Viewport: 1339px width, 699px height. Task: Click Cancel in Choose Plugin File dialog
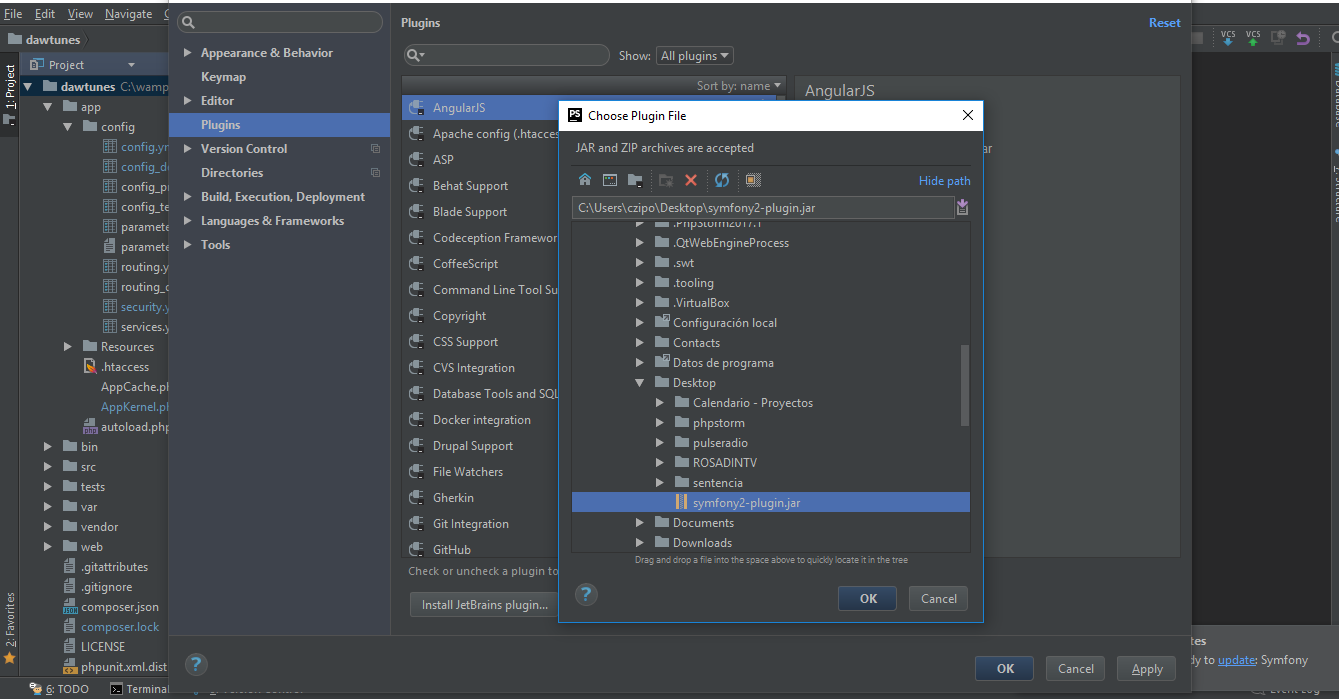(939, 598)
